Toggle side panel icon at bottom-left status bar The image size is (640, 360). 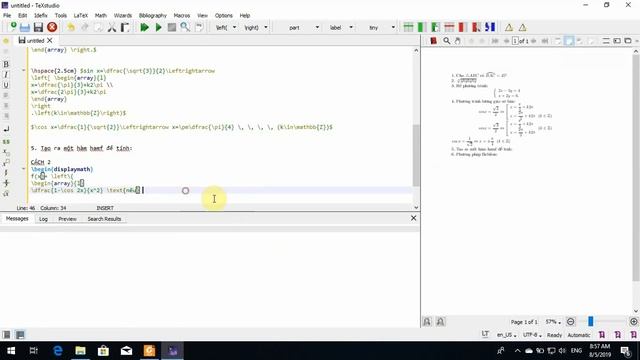coord(7,335)
